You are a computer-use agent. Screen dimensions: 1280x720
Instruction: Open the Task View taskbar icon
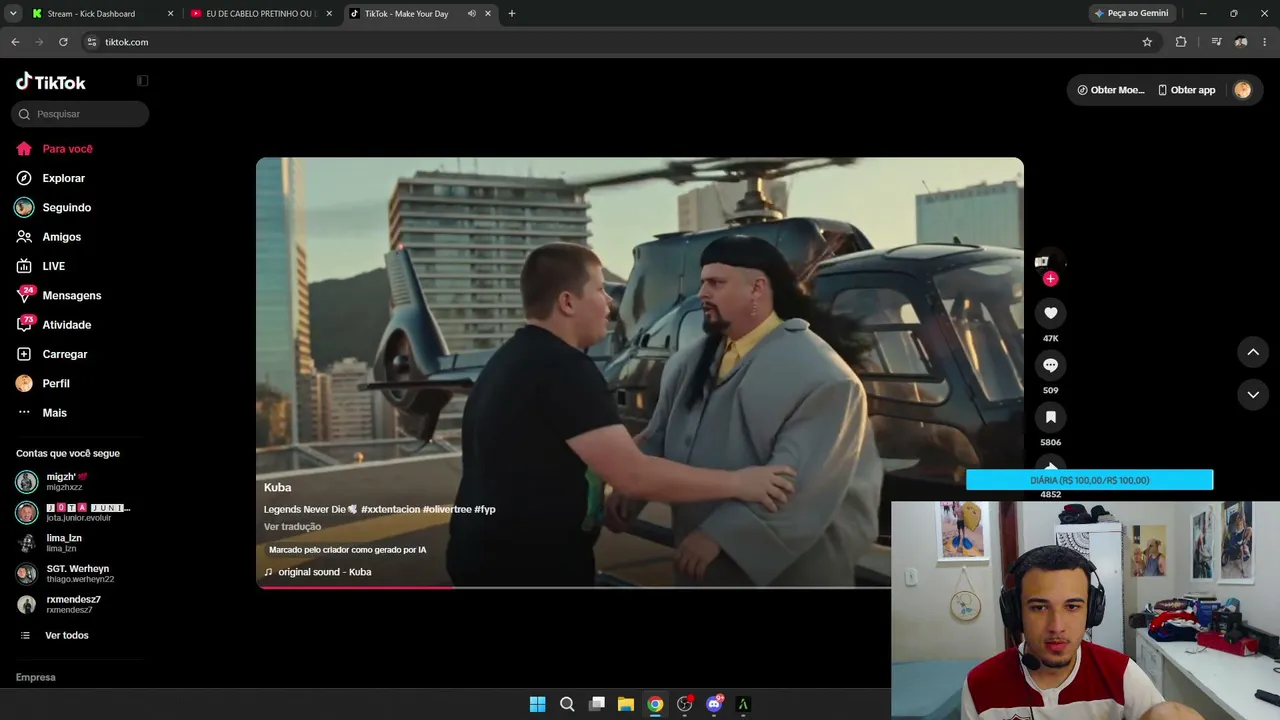597,704
